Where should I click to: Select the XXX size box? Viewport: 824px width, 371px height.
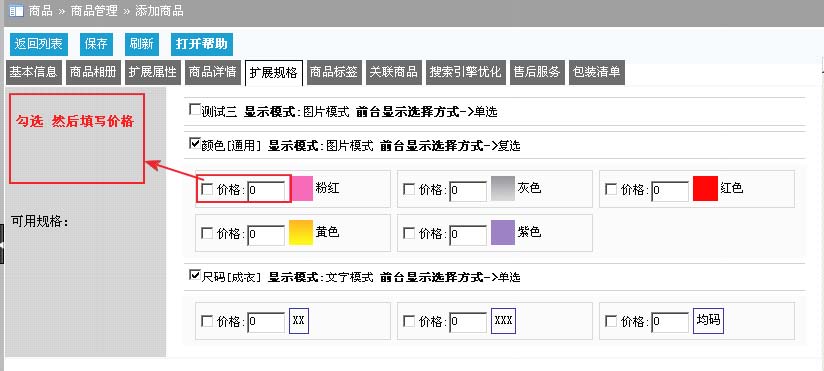pyautogui.click(x=503, y=321)
